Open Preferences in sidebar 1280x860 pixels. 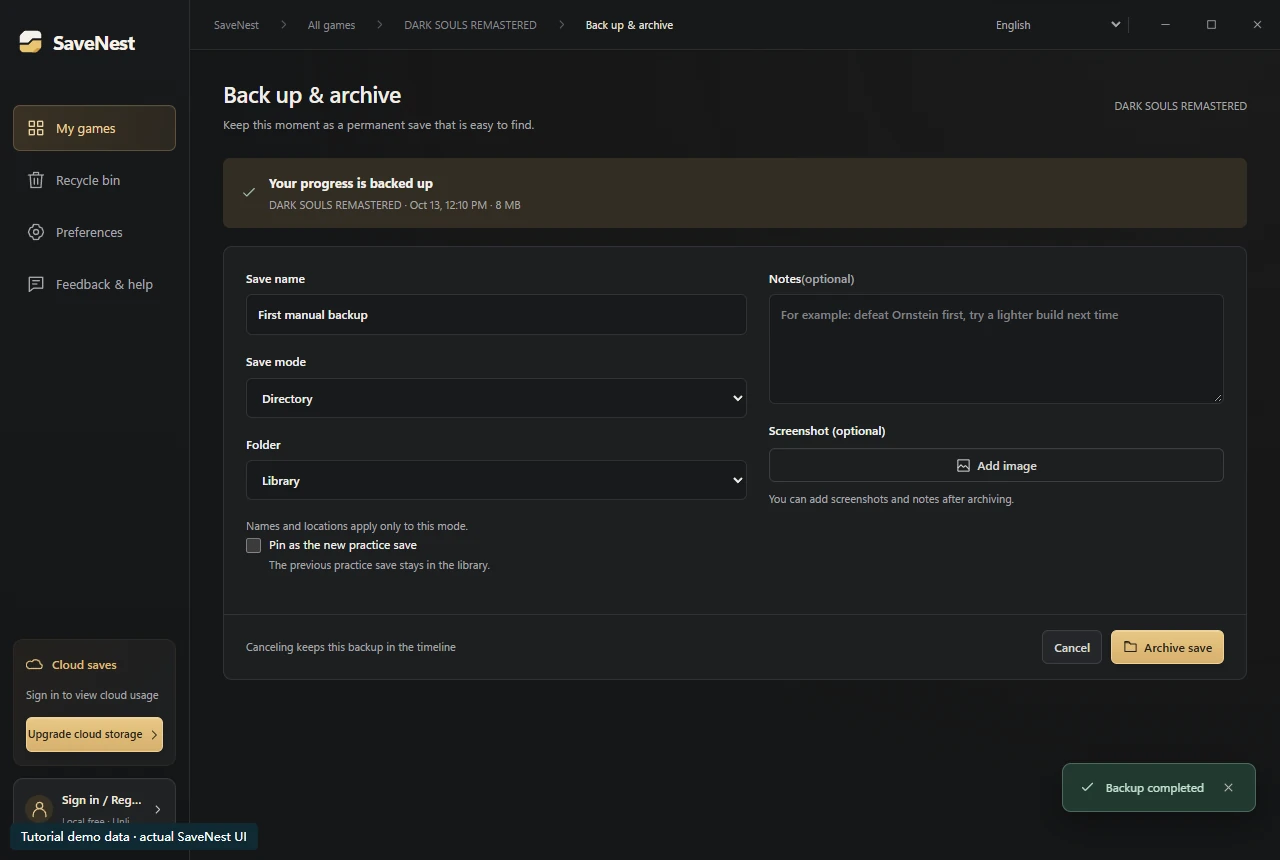pyautogui.click(x=94, y=232)
